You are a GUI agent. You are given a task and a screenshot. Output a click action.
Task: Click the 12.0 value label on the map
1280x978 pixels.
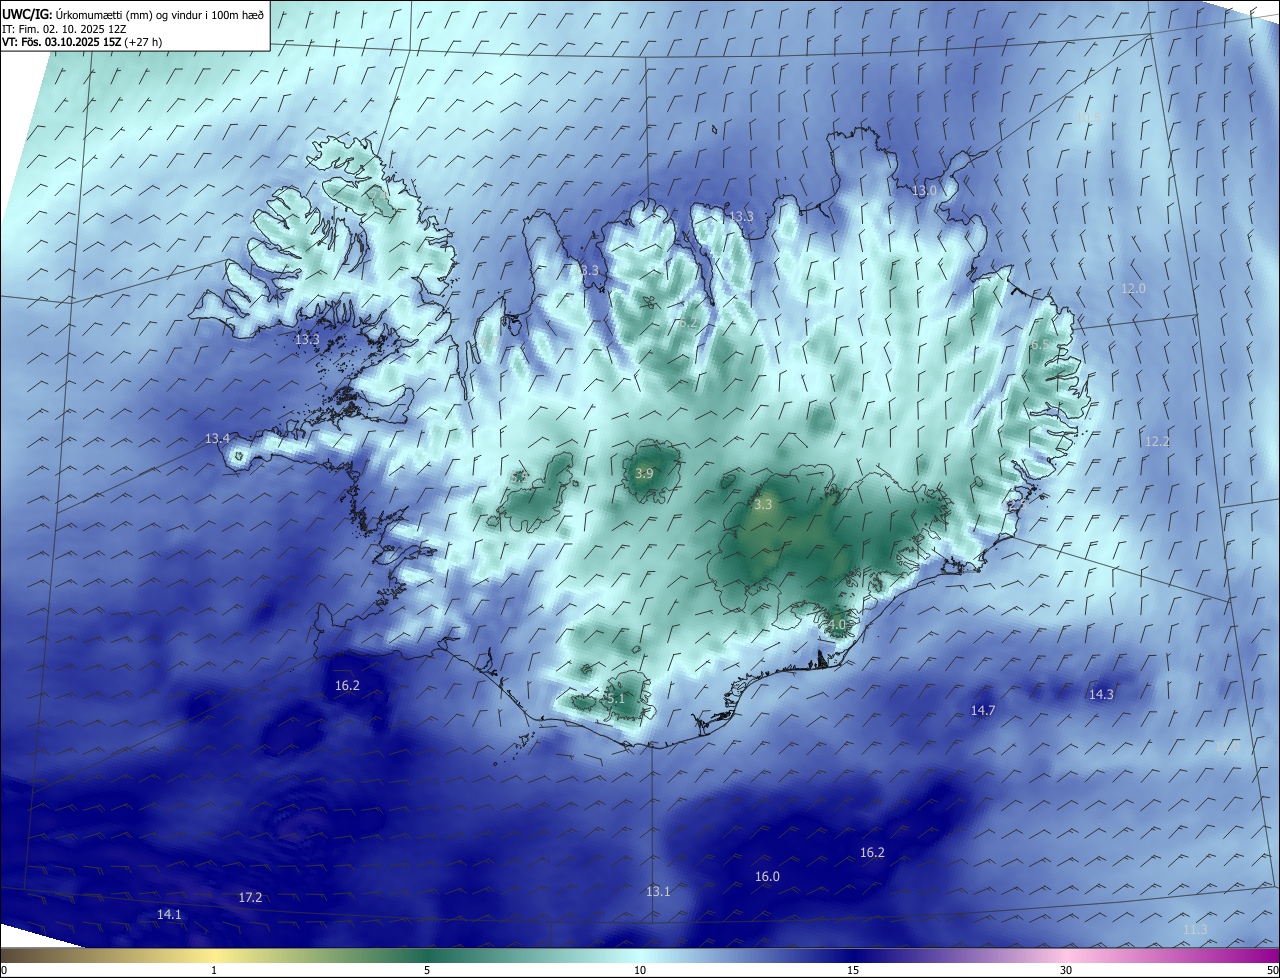click(x=1133, y=288)
